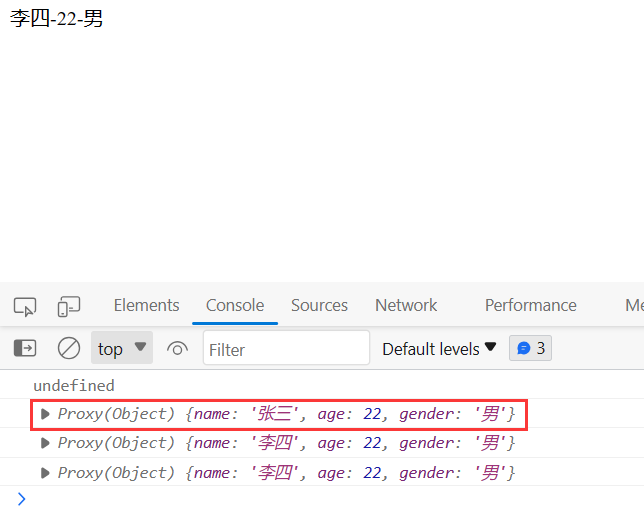
Task: Switch to the Elements tab
Action: [147, 306]
